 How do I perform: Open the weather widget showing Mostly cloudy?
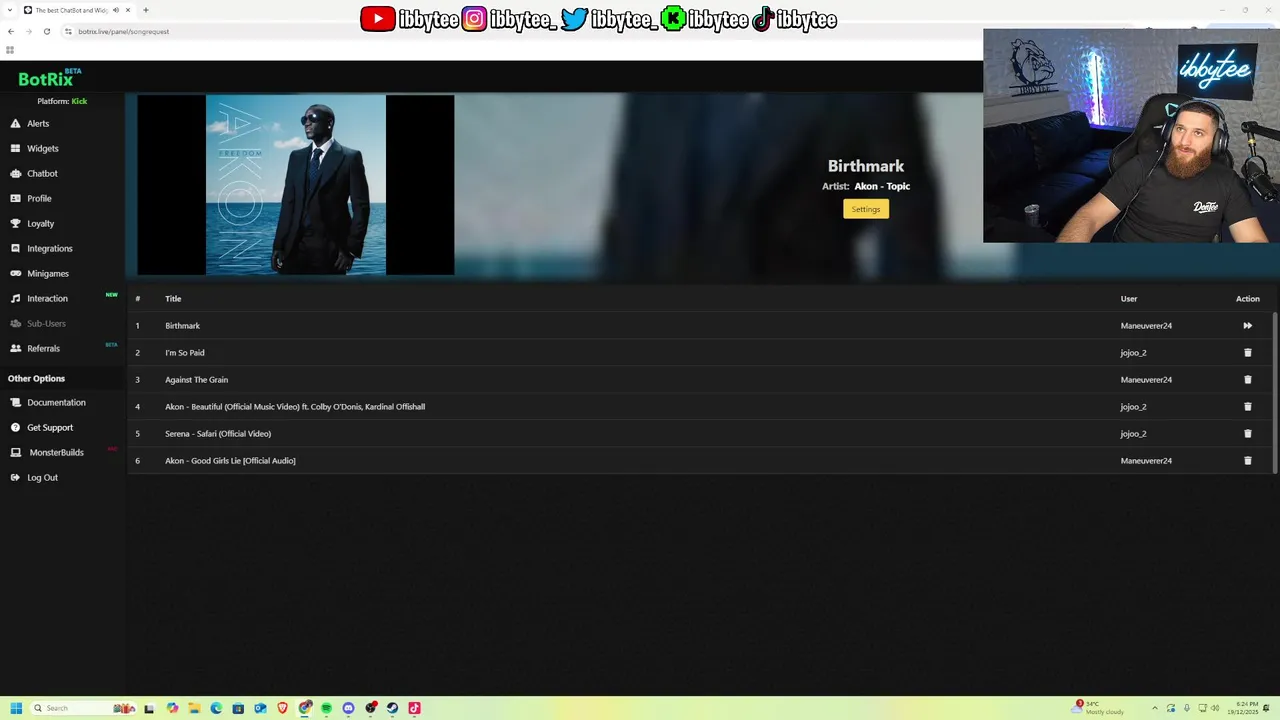coord(1097,708)
